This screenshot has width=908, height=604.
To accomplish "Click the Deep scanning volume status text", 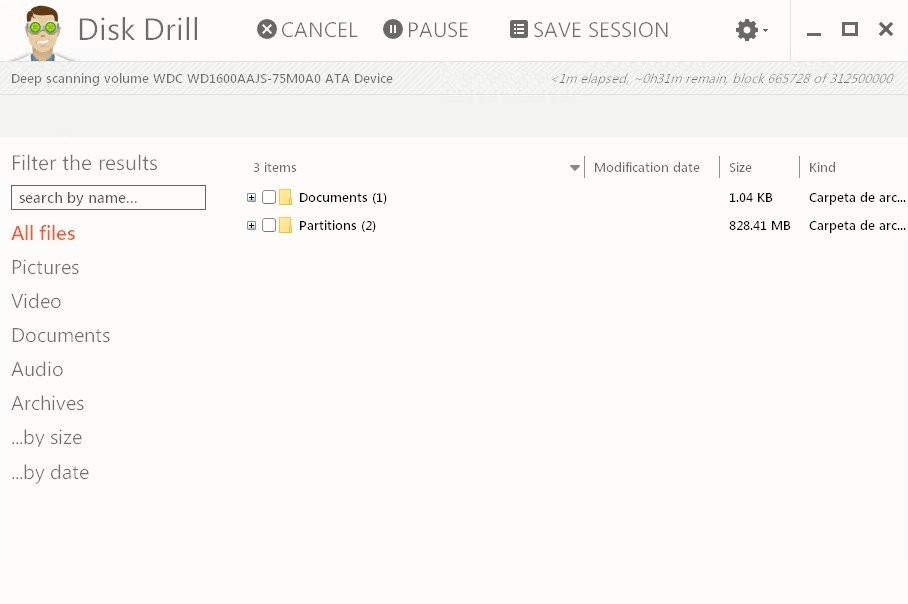I will coord(202,78).
